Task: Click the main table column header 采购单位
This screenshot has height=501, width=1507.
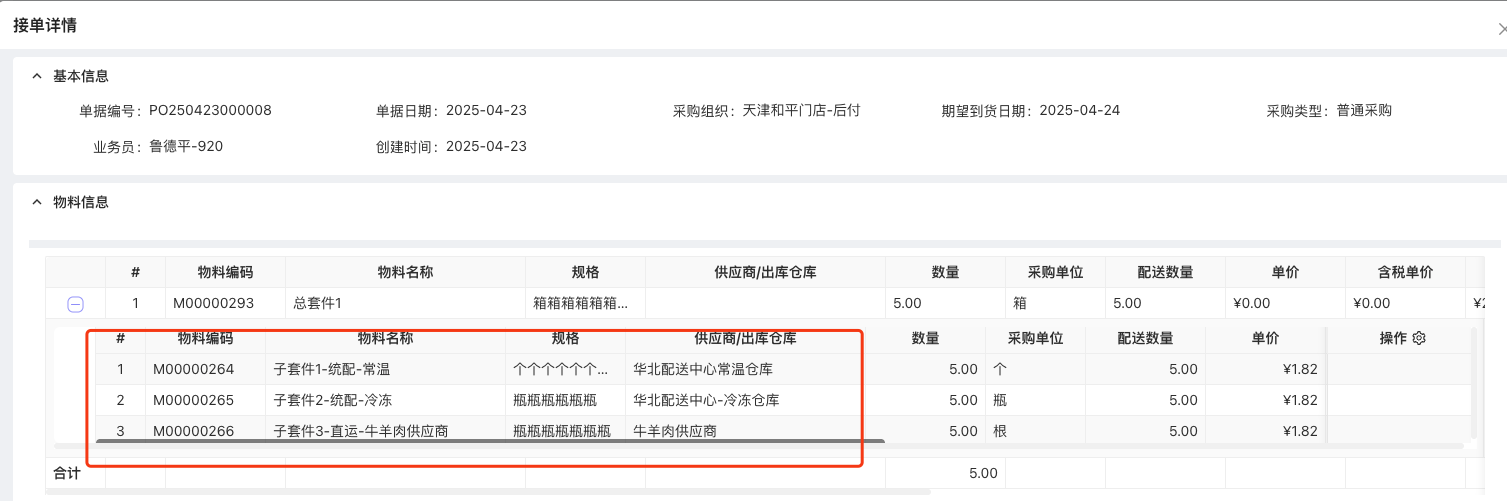Action: tap(1055, 272)
